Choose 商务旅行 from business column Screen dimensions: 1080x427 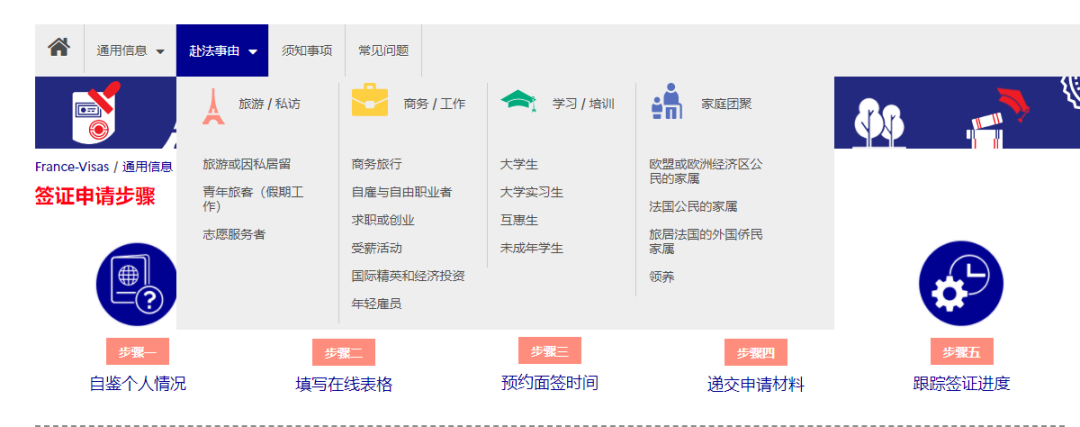pyautogui.click(x=377, y=164)
